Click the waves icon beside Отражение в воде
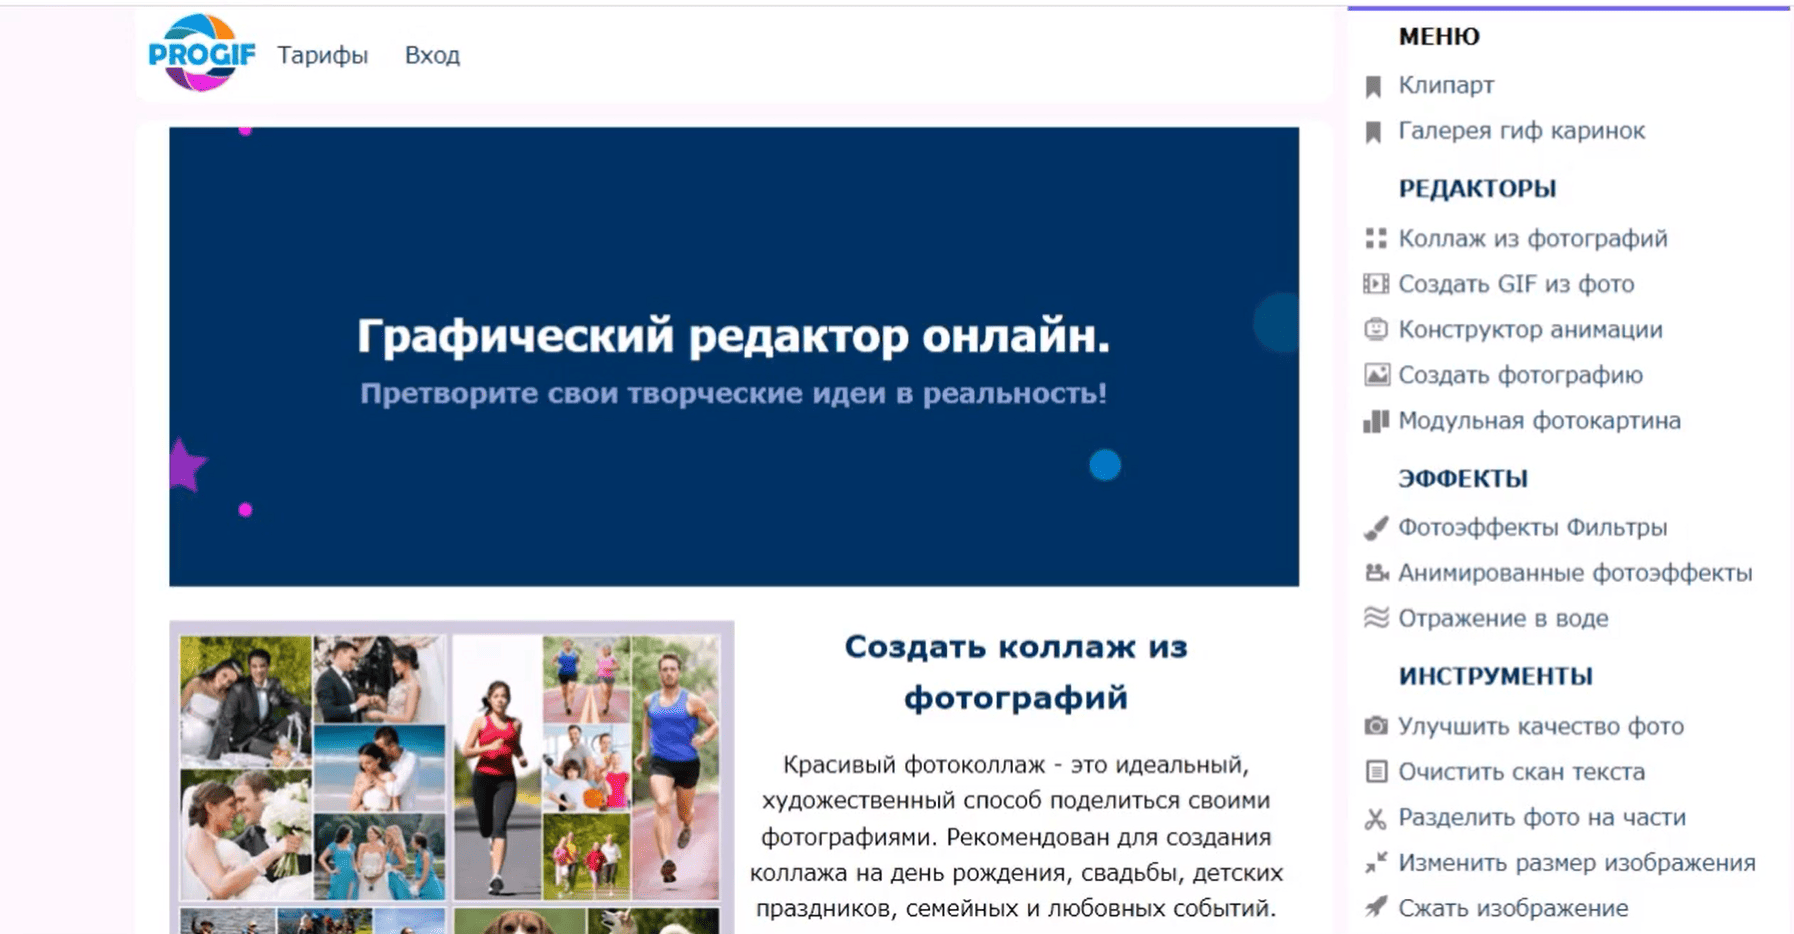 point(1376,618)
